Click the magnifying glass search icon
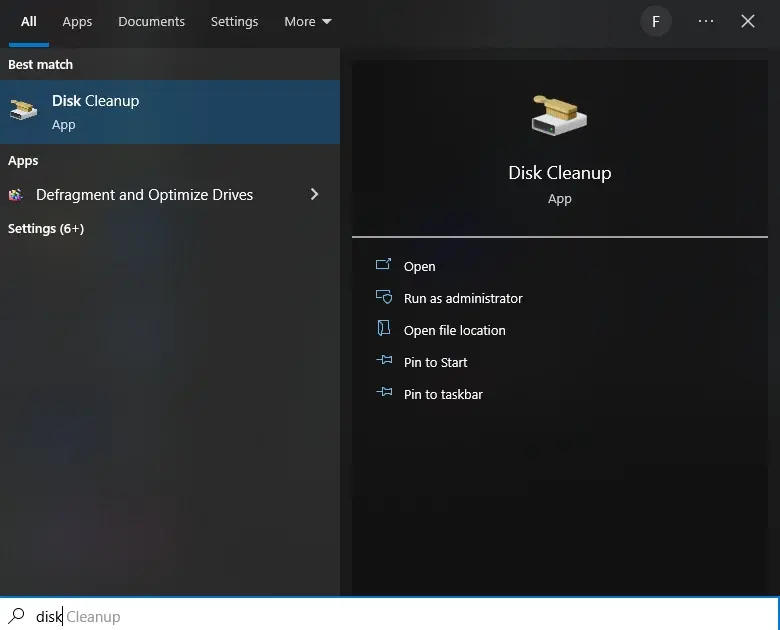Viewport: 780px width, 630px height. click(x=16, y=616)
